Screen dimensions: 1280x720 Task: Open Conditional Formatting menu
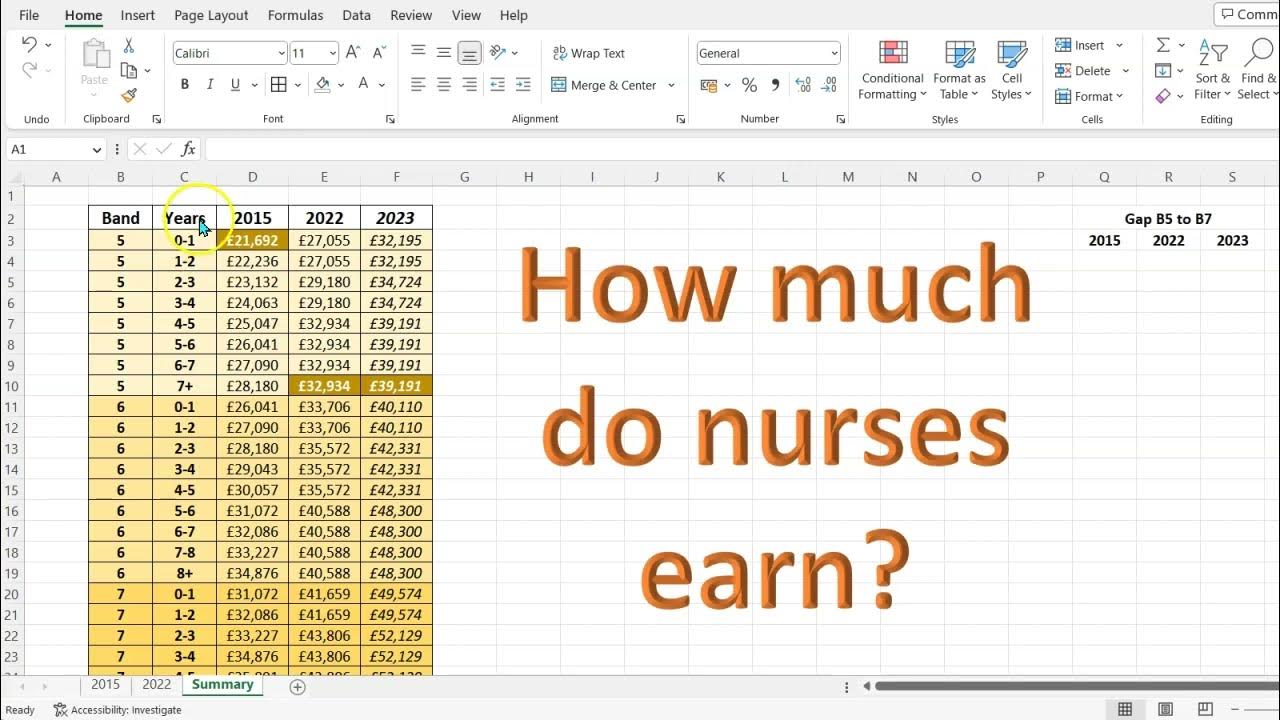[892, 70]
